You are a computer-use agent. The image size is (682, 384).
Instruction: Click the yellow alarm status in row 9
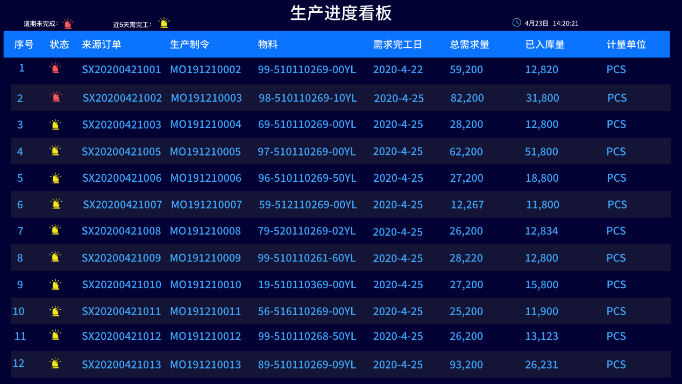tap(55, 285)
